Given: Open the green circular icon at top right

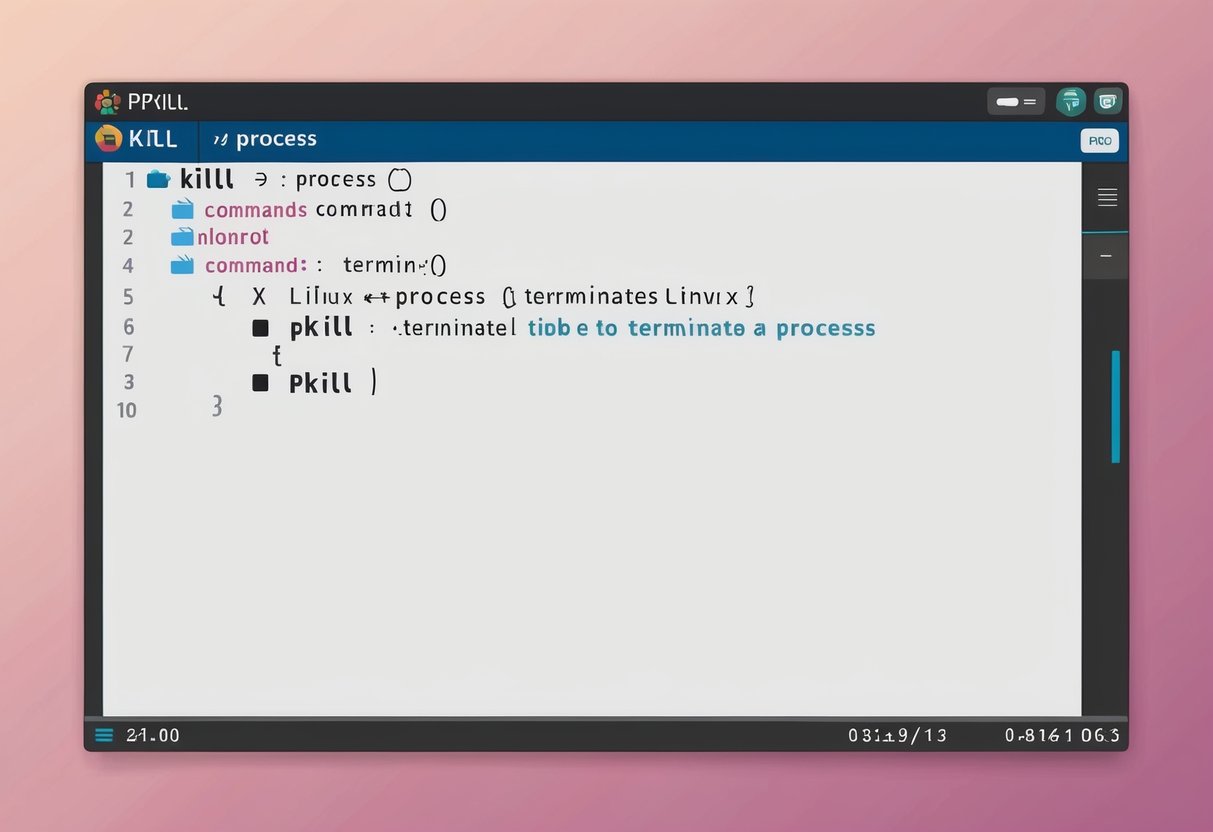Looking at the screenshot, I should [x=1070, y=101].
